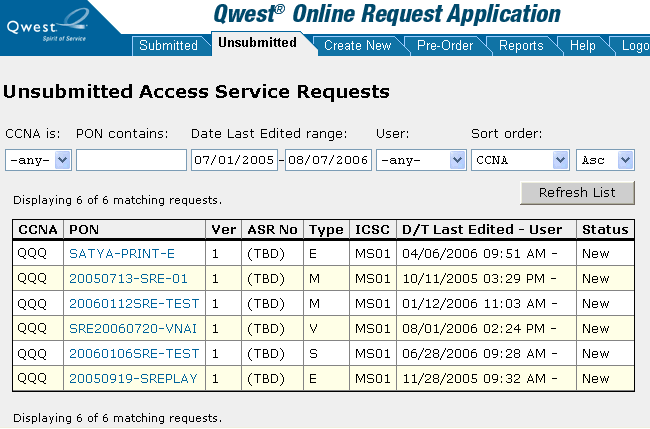Click the date 04/06/2006 09:51 AM
Image resolution: width=650 pixels, height=429 pixels.
pos(474,254)
